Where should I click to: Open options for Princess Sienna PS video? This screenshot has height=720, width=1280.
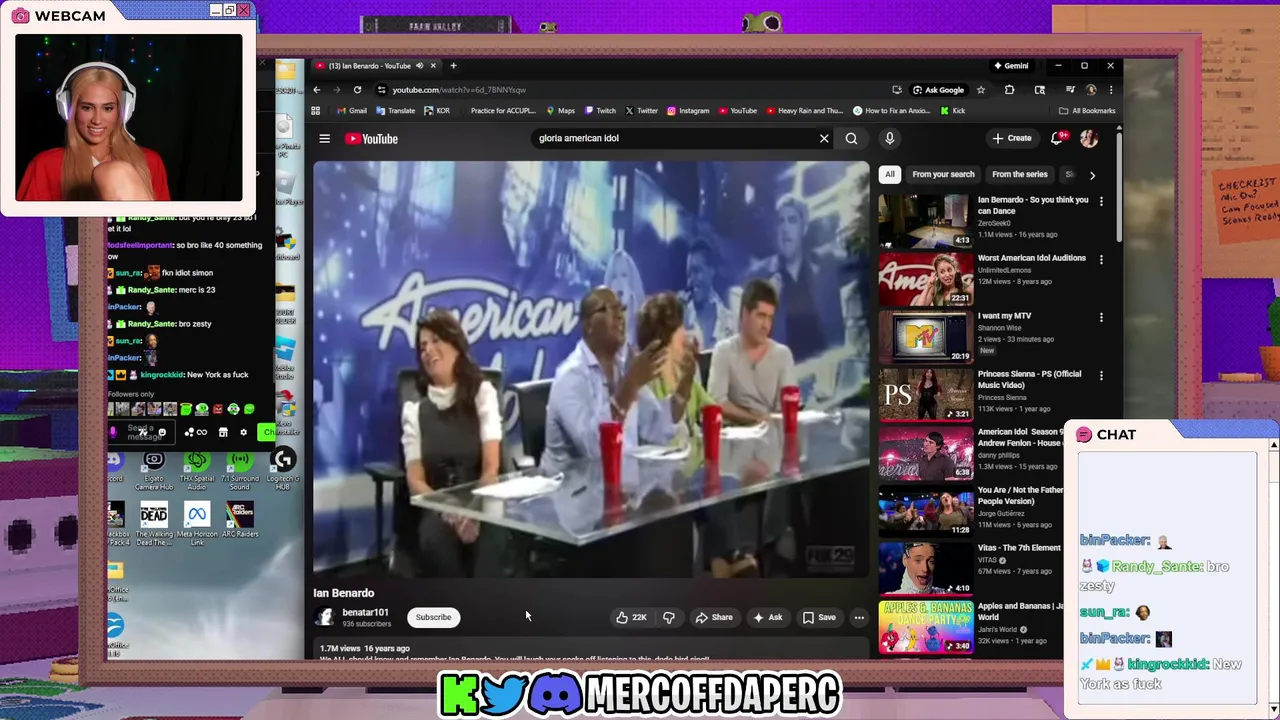click(1101, 375)
